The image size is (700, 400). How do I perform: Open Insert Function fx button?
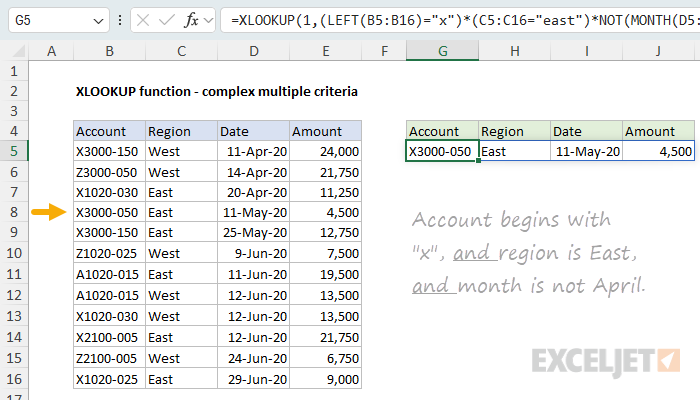pyautogui.click(x=192, y=20)
